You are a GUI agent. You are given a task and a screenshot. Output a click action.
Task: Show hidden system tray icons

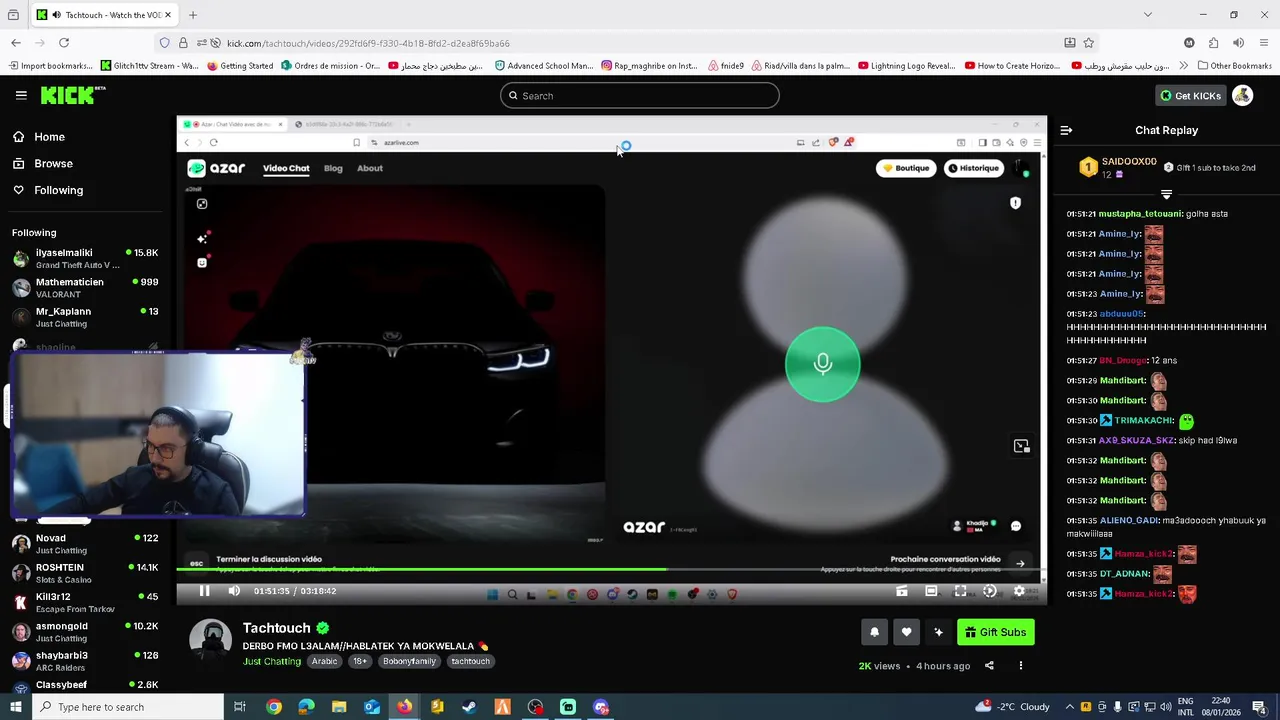click(x=1069, y=707)
